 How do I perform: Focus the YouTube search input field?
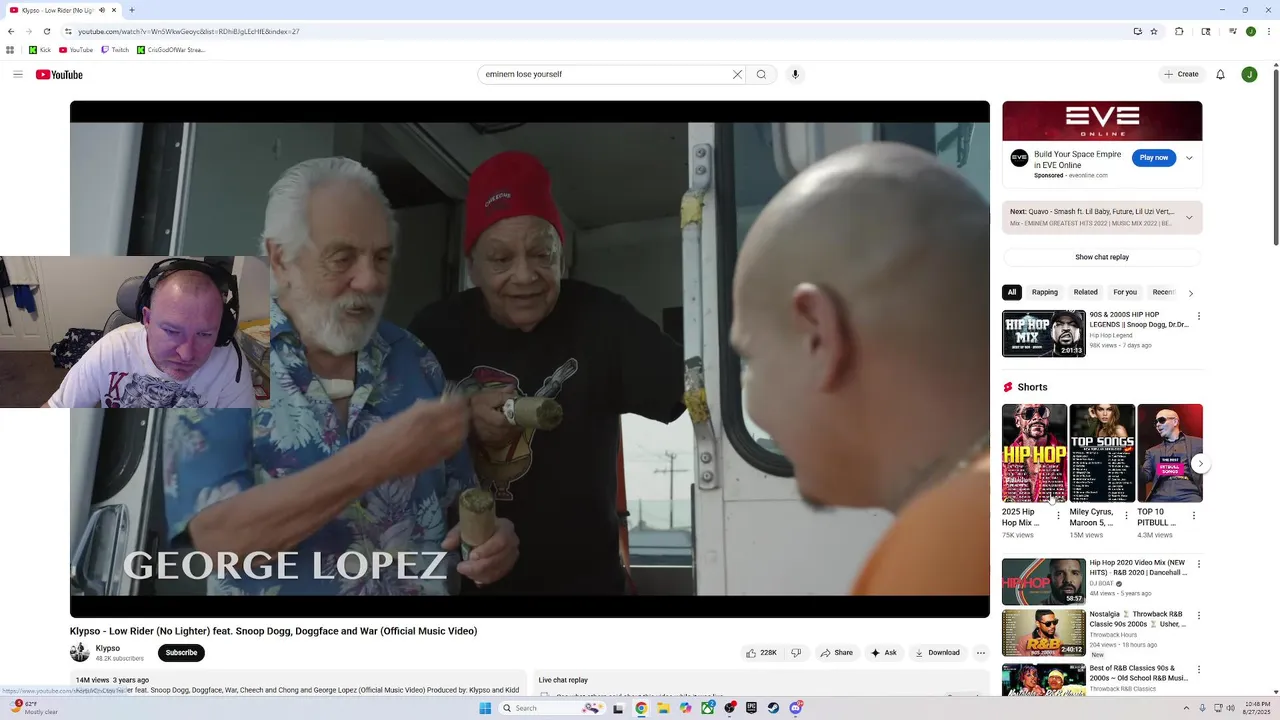coord(606,74)
